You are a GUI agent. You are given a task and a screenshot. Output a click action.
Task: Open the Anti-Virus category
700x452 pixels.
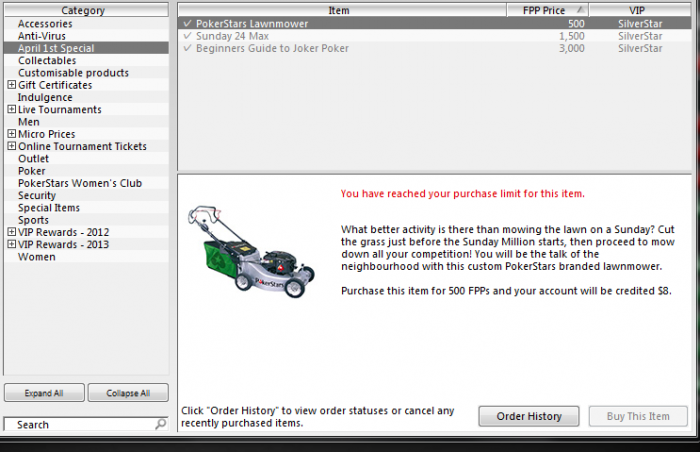coord(42,36)
